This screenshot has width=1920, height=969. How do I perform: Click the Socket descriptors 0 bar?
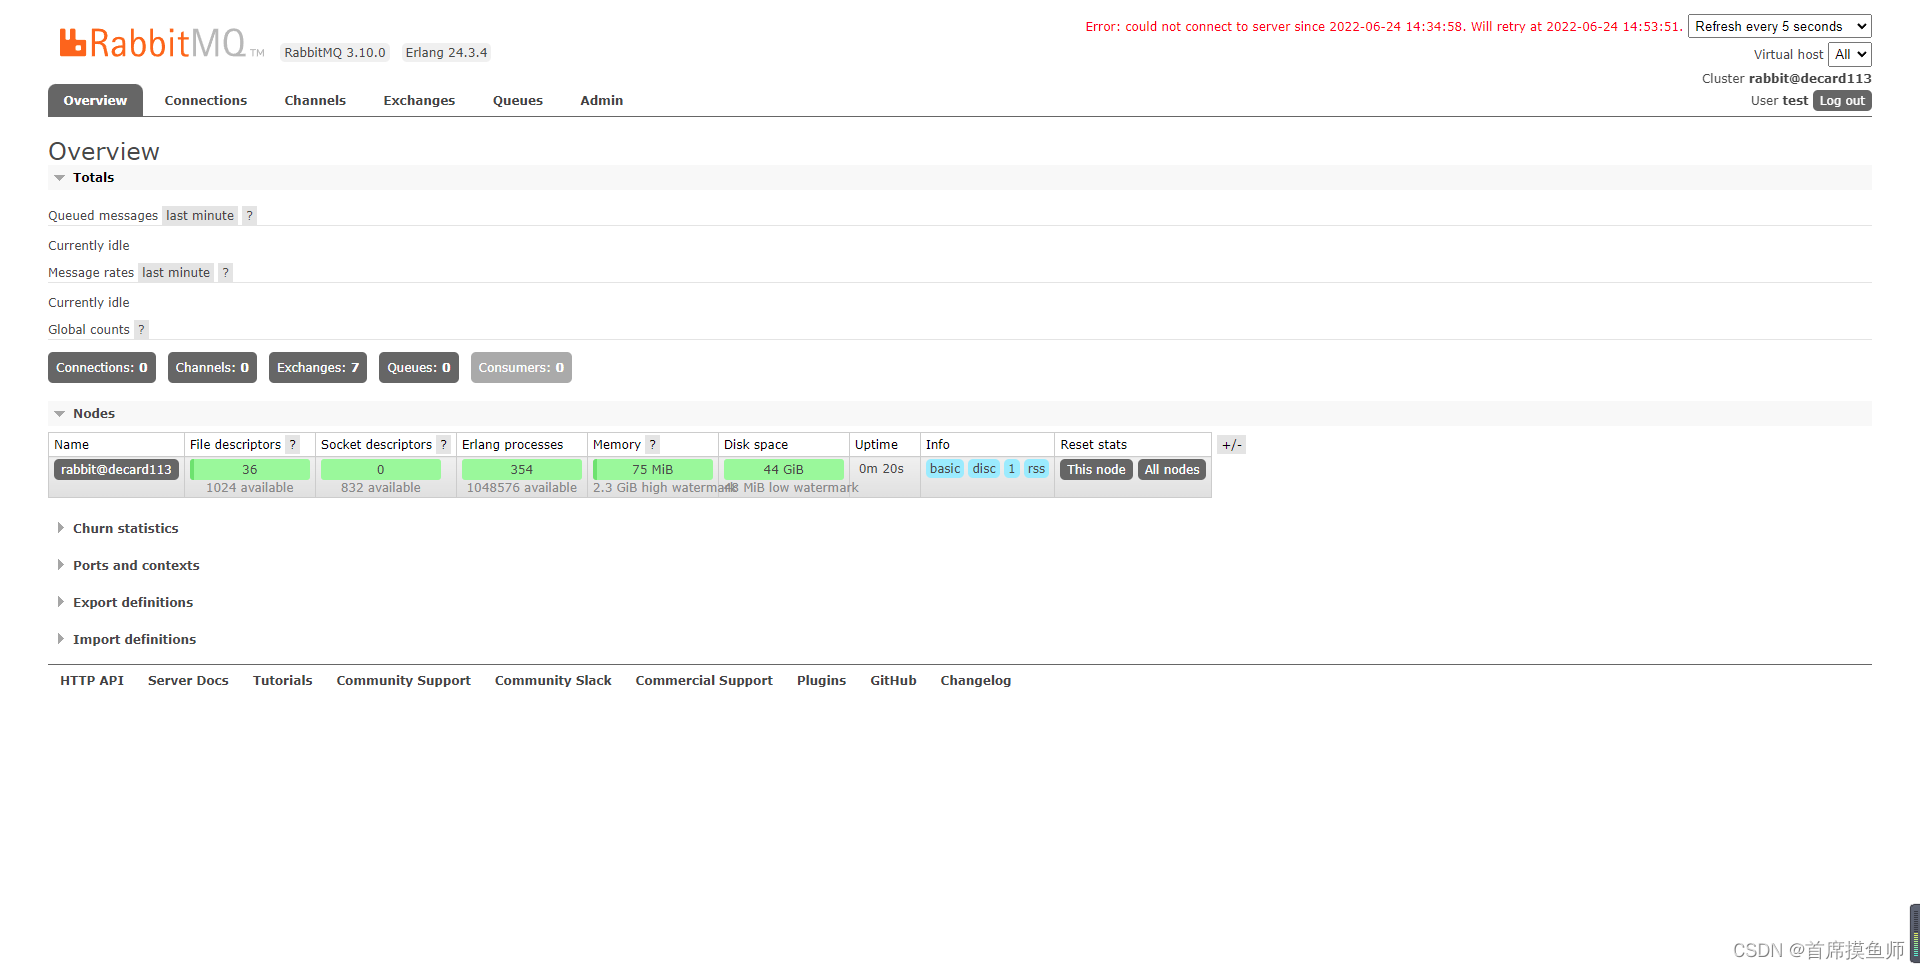coord(381,470)
